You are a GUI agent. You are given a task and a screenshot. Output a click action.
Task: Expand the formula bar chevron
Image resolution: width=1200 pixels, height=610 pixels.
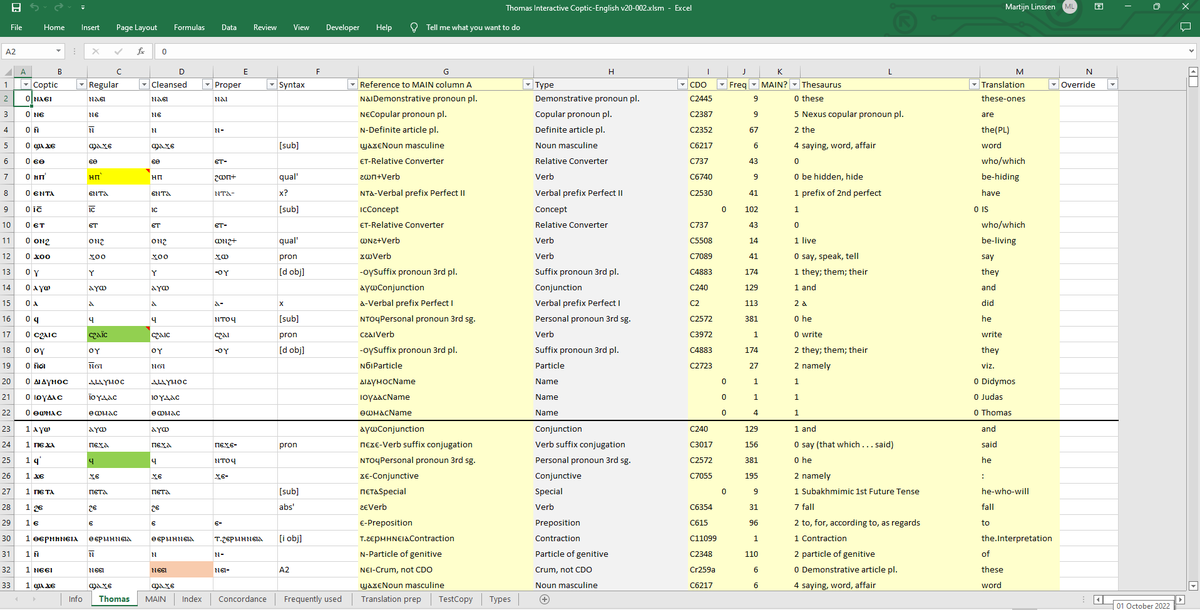[x=1192, y=50]
